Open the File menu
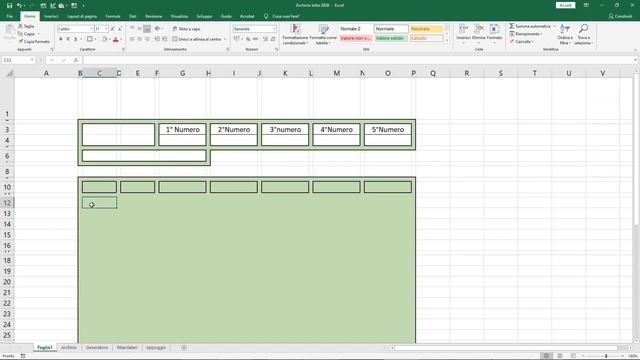The image size is (640, 360). click(9, 16)
